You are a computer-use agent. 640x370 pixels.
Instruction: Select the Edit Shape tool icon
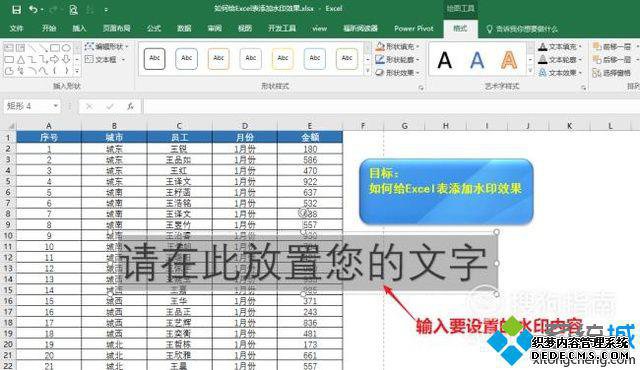point(89,47)
